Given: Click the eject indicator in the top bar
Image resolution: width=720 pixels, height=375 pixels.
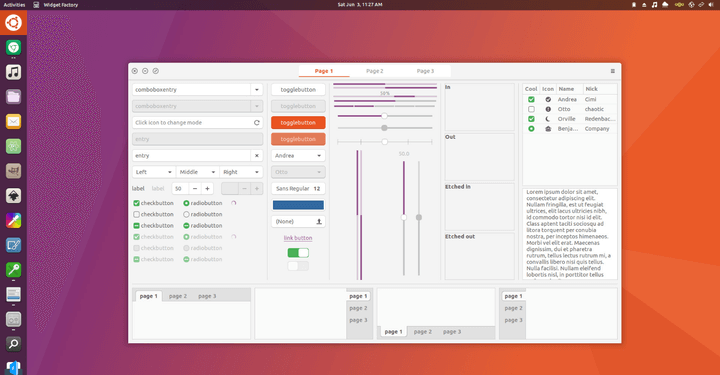Looking at the screenshot, I should coord(644,5).
